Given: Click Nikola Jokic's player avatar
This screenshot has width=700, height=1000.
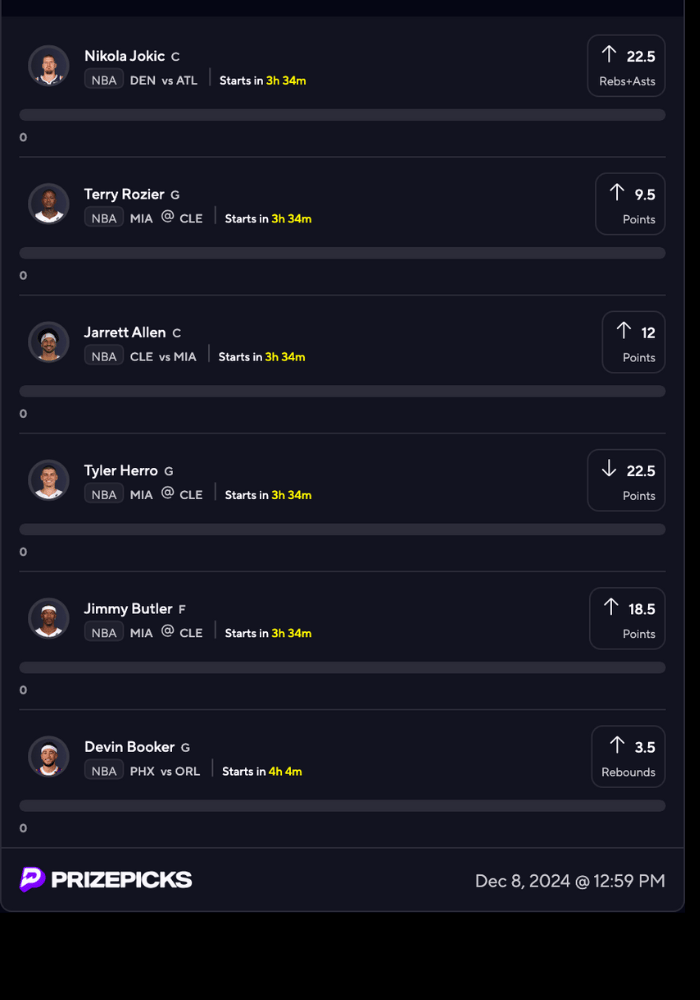Looking at the screenshot, I should (x=49, y=66).
